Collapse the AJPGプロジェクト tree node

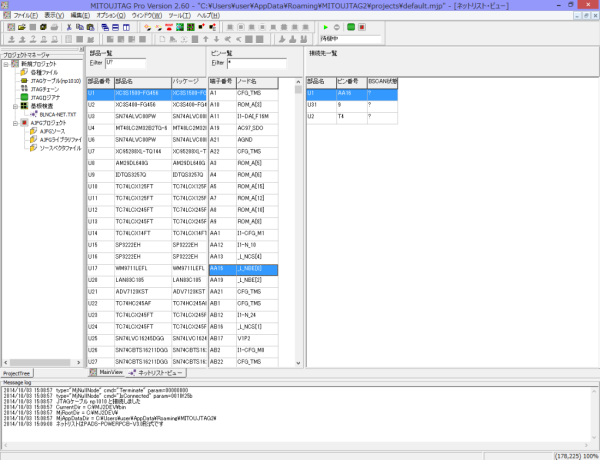pos(13,123)
